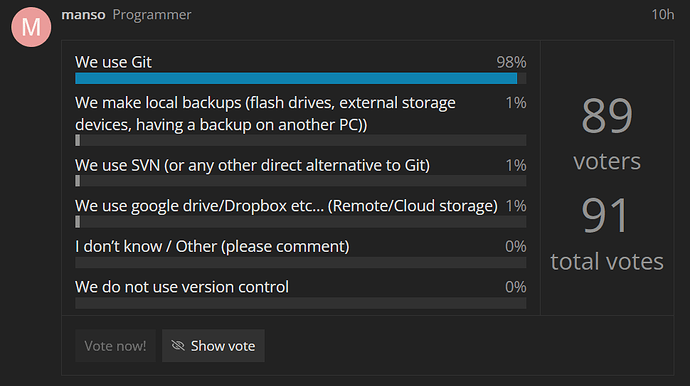This screenshot has height=386, width=690.
Task: Click the crossed-out eye icon on the Show vote button
Action: tap(178, 346)
